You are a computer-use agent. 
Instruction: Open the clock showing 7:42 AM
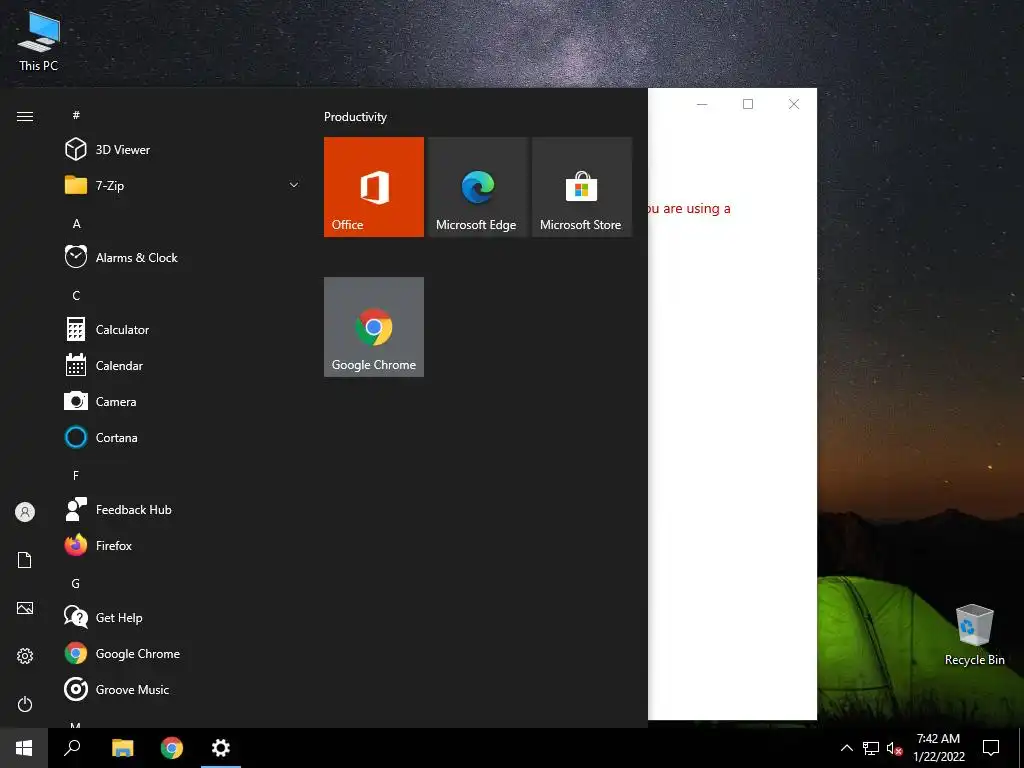938,748
